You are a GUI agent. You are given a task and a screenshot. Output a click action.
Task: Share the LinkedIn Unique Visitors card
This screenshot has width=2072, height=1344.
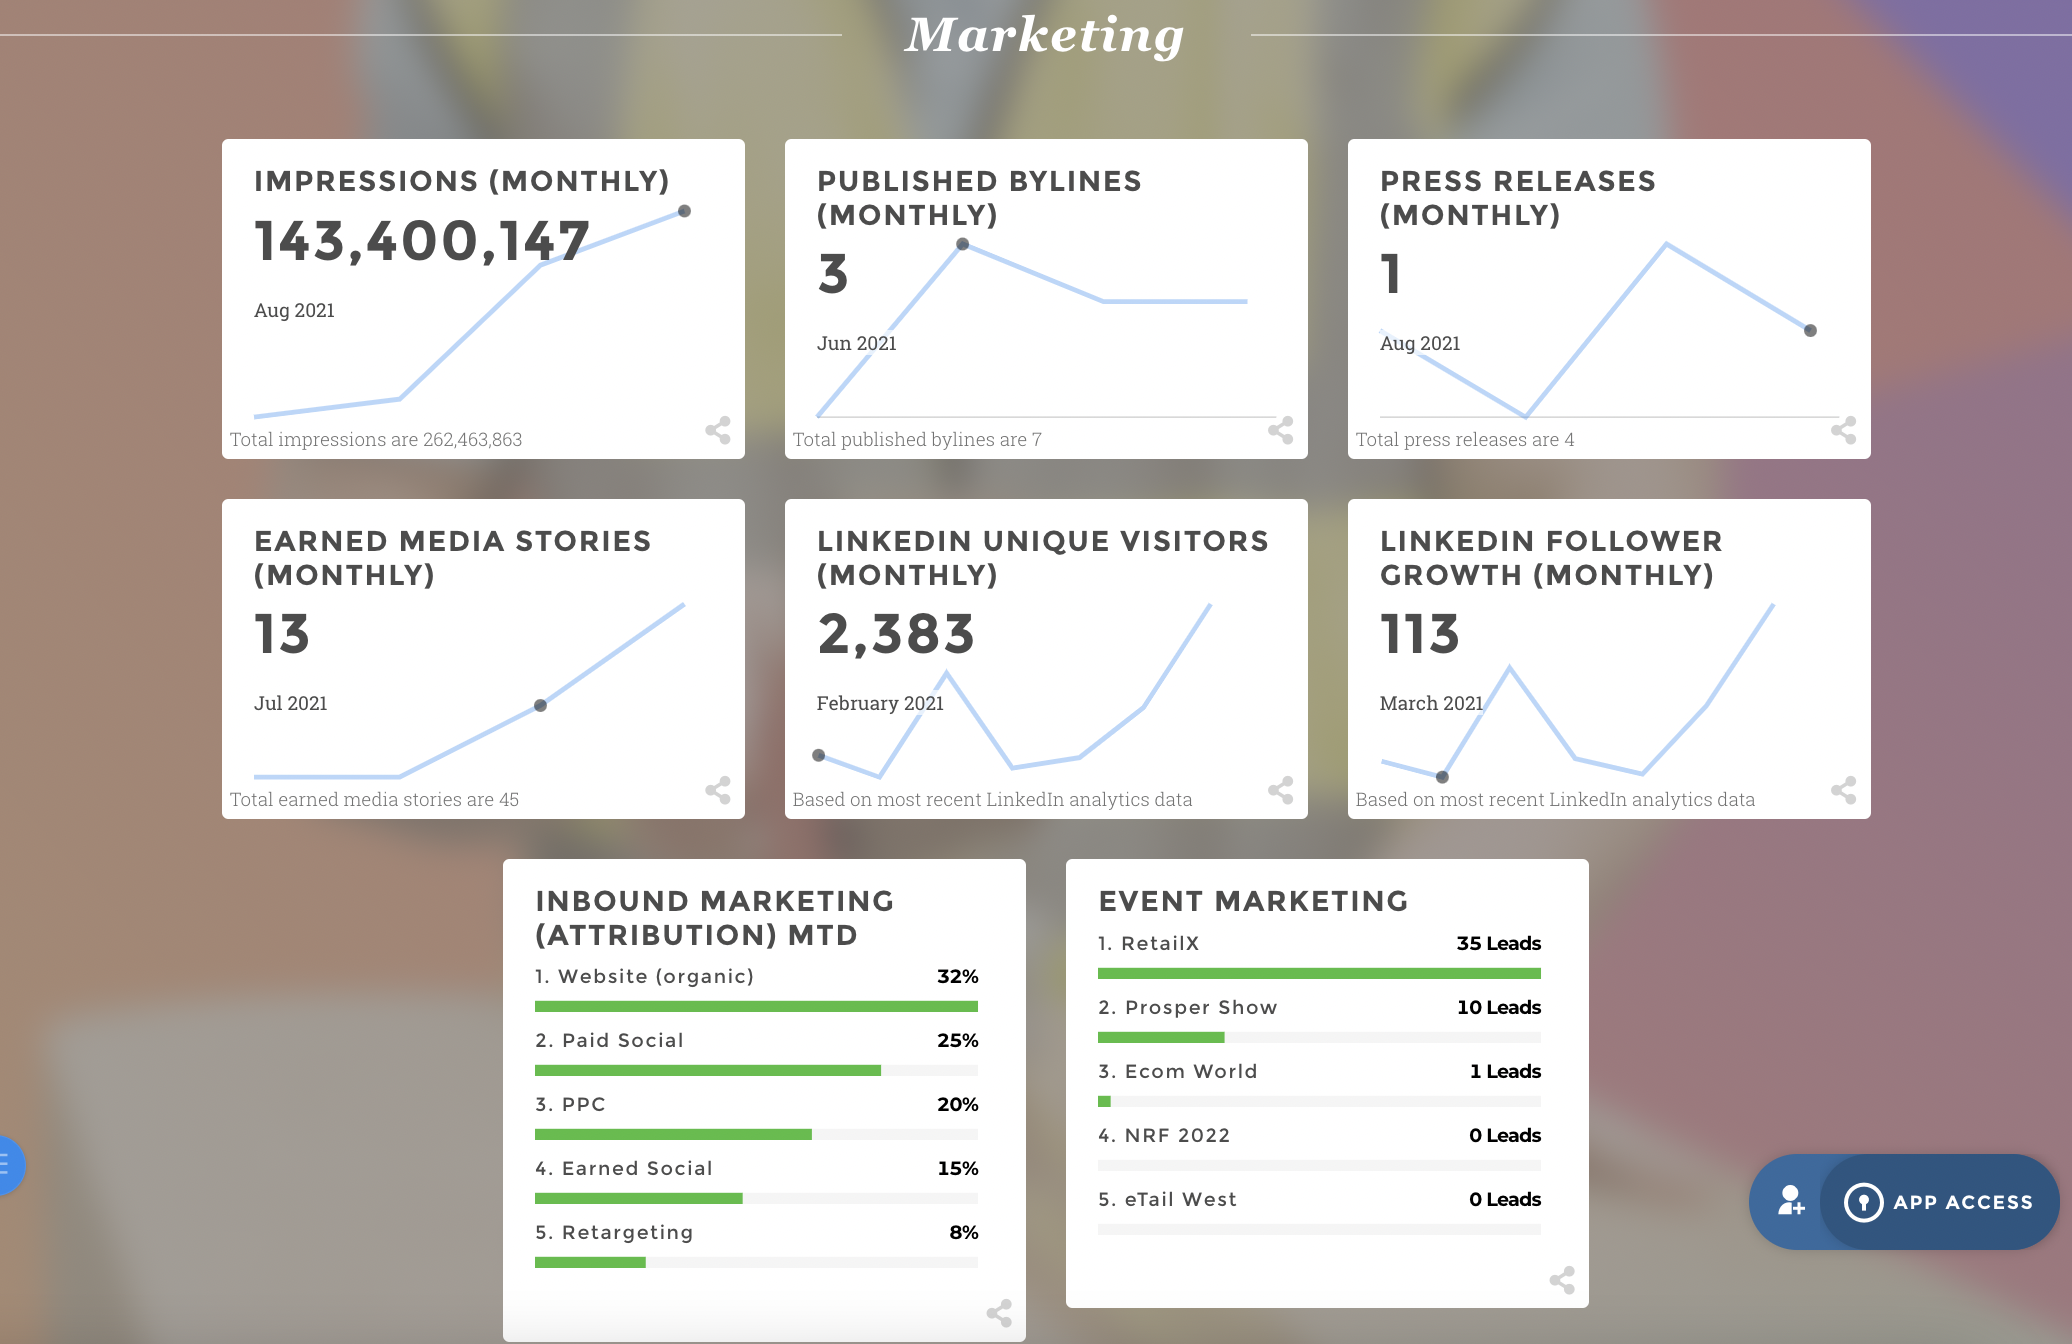1281,791
